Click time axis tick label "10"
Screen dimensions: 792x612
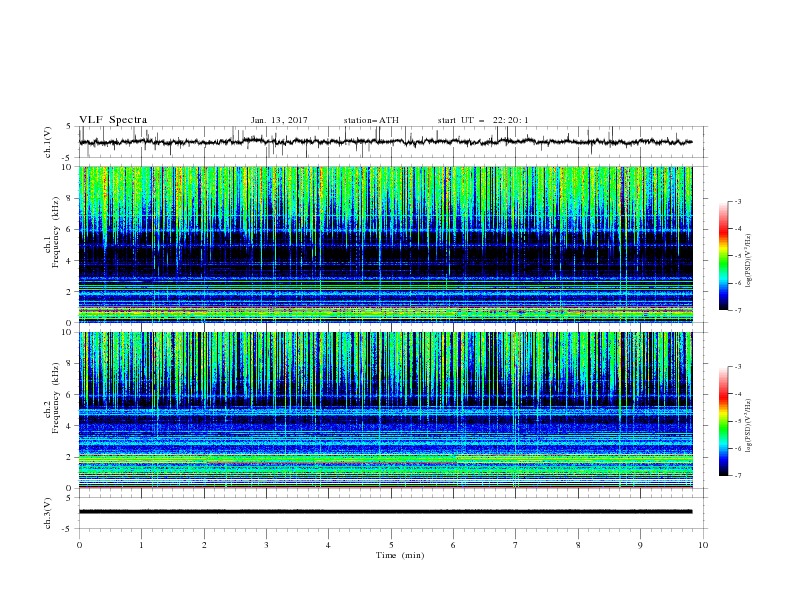pyautogui.click(x=703, y=545)
